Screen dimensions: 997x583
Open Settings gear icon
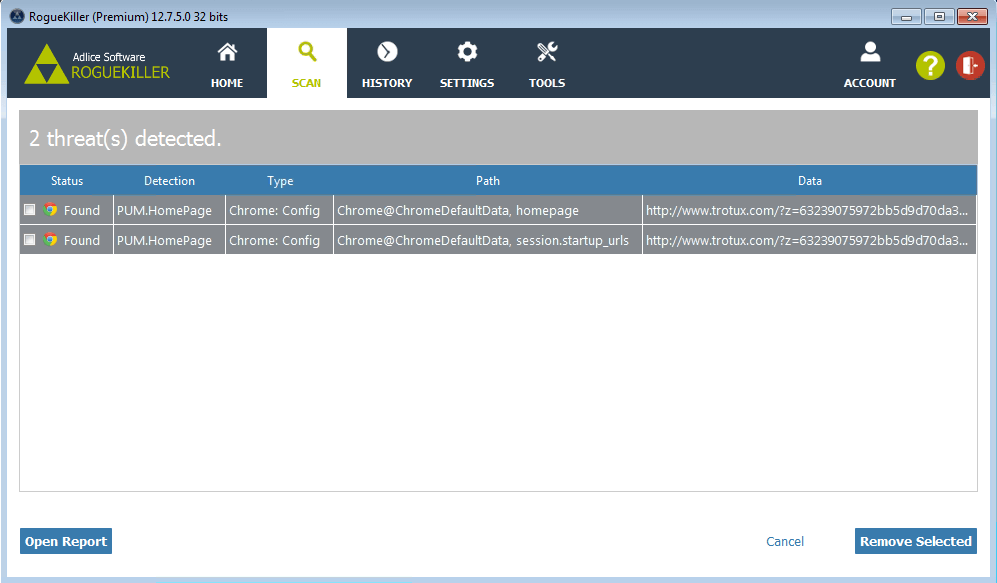click(467, 52)
